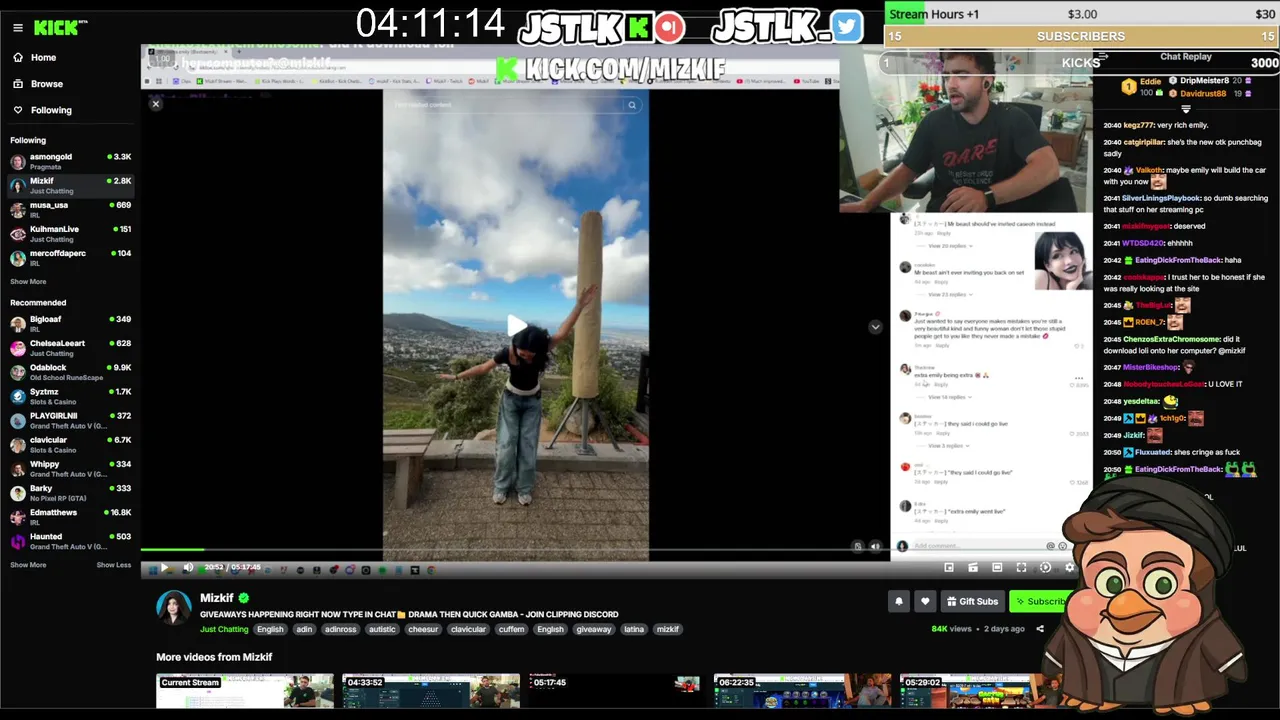This screenshot has height=720, width=1280.
Task: Open the Current Stream video thumbnail
Action: click(x=245, y=691)
